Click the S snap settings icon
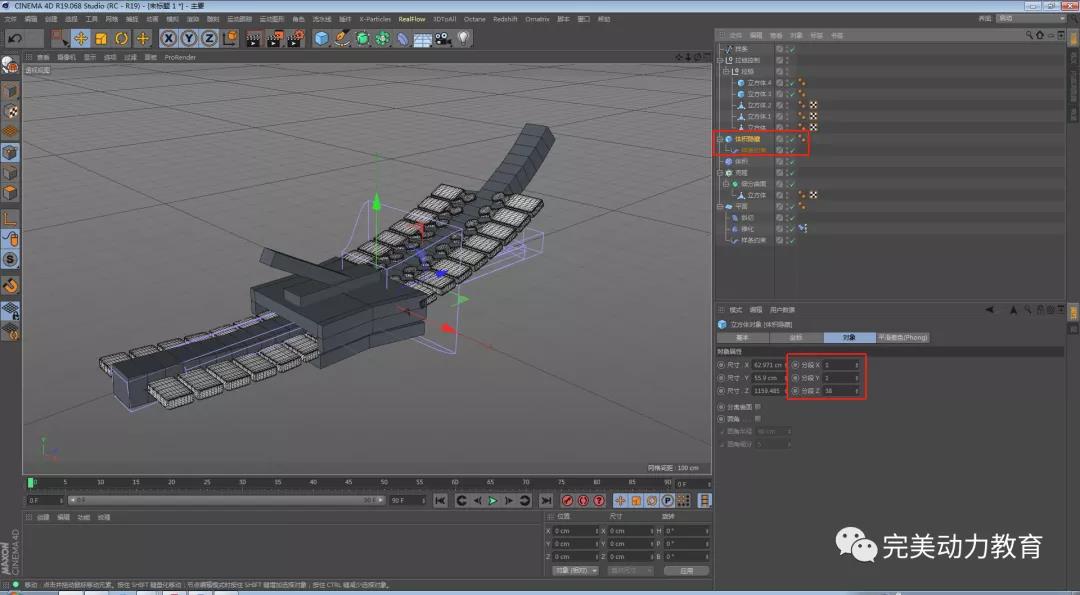This screenshot has height=595, width=1080. pos(10,260)
